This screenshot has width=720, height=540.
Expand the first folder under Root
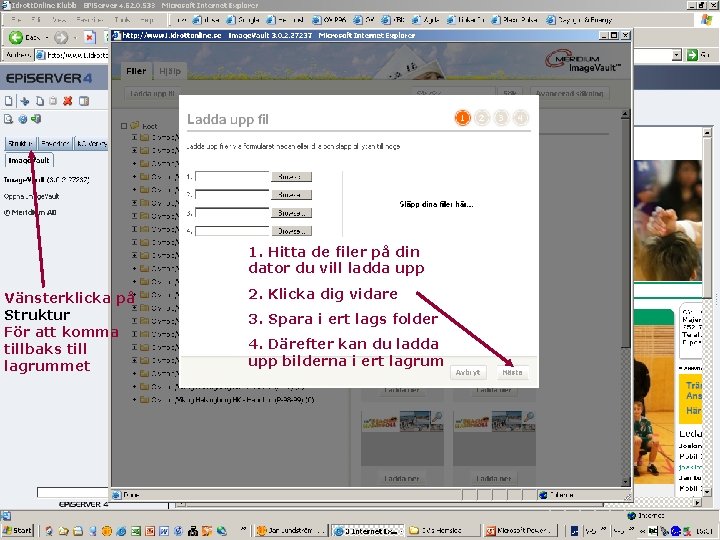point(134,137)
